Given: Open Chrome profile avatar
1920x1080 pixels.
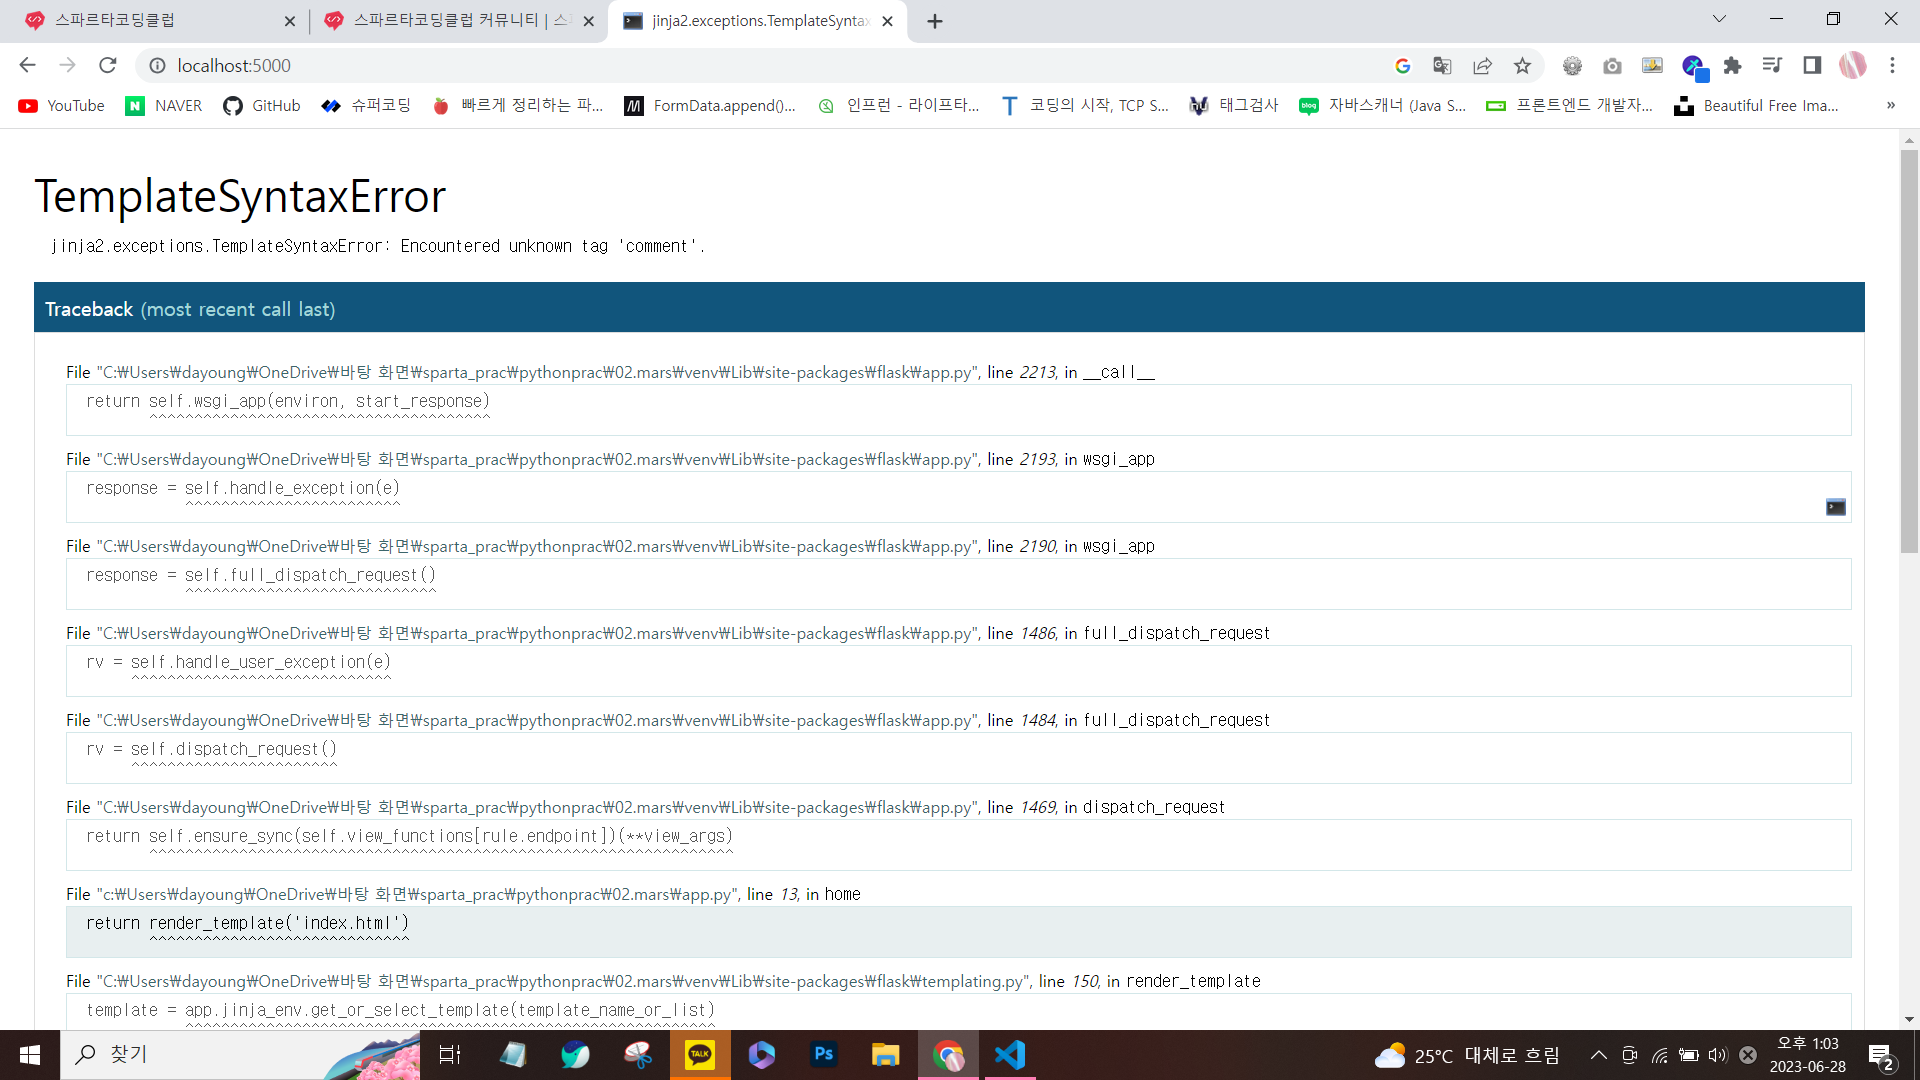Looking at the screenshot, I should click(x=1852, y=65).
